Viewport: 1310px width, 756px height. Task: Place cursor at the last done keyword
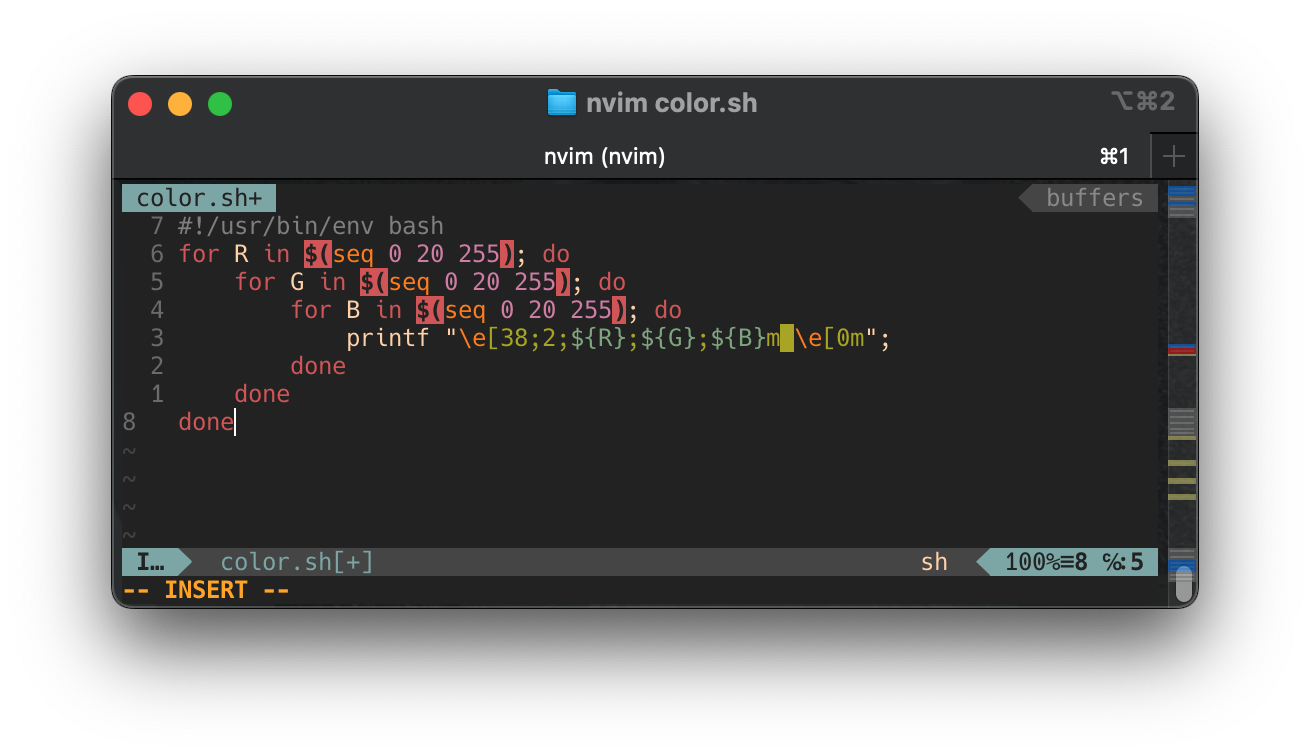(x=205, y=422)
